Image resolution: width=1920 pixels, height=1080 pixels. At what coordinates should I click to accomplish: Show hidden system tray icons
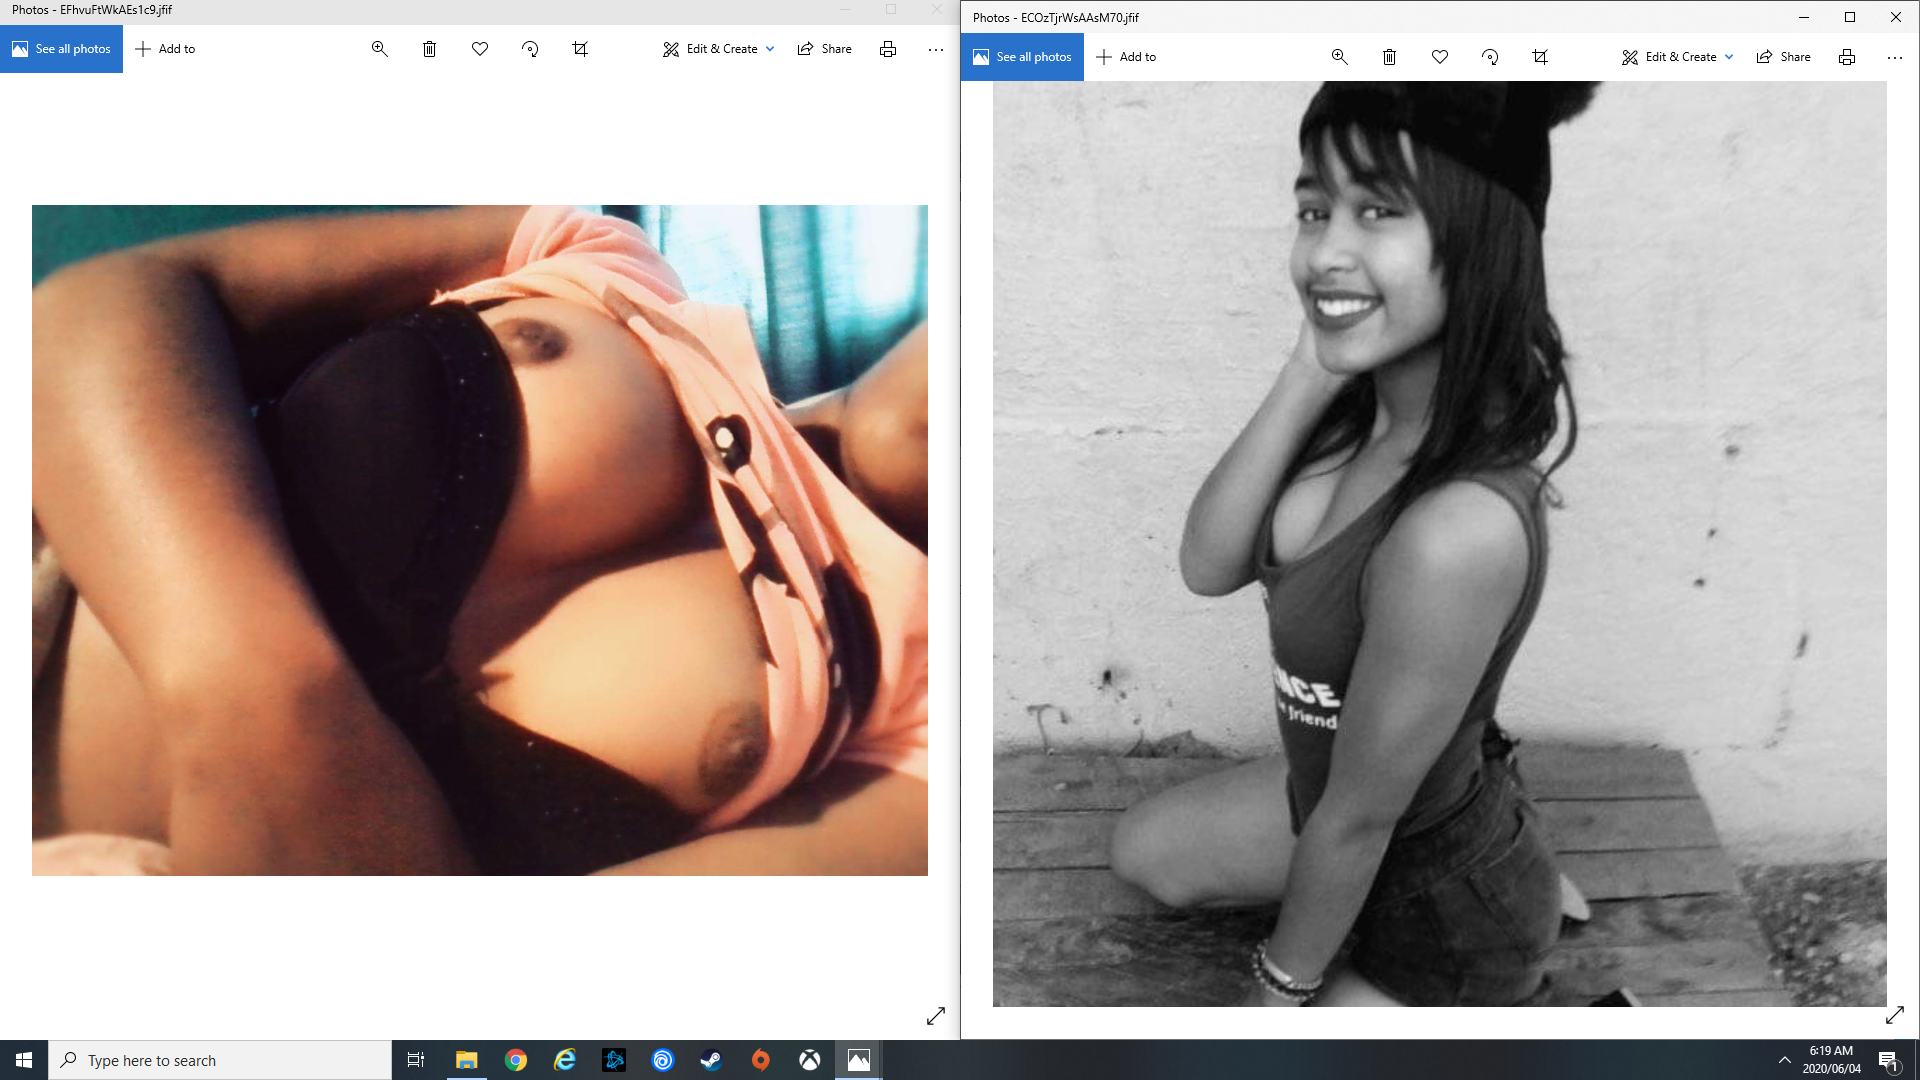point(1784,1060)
